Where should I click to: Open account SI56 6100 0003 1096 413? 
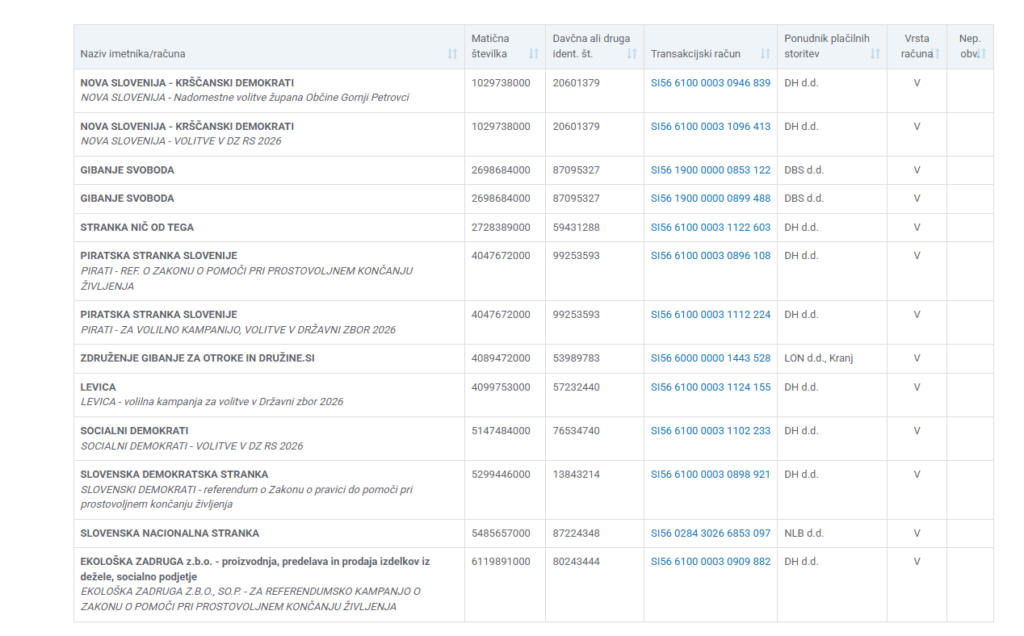click(x=710, y=127)
